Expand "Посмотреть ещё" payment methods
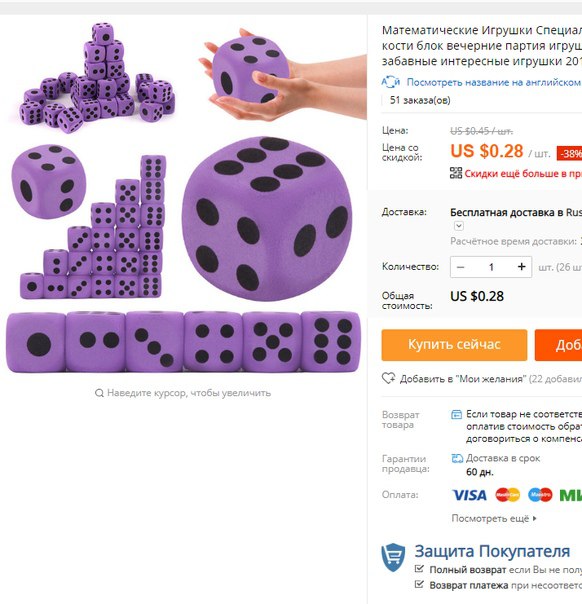This screenshot has height=604, width=582. (x=494, y=518)
